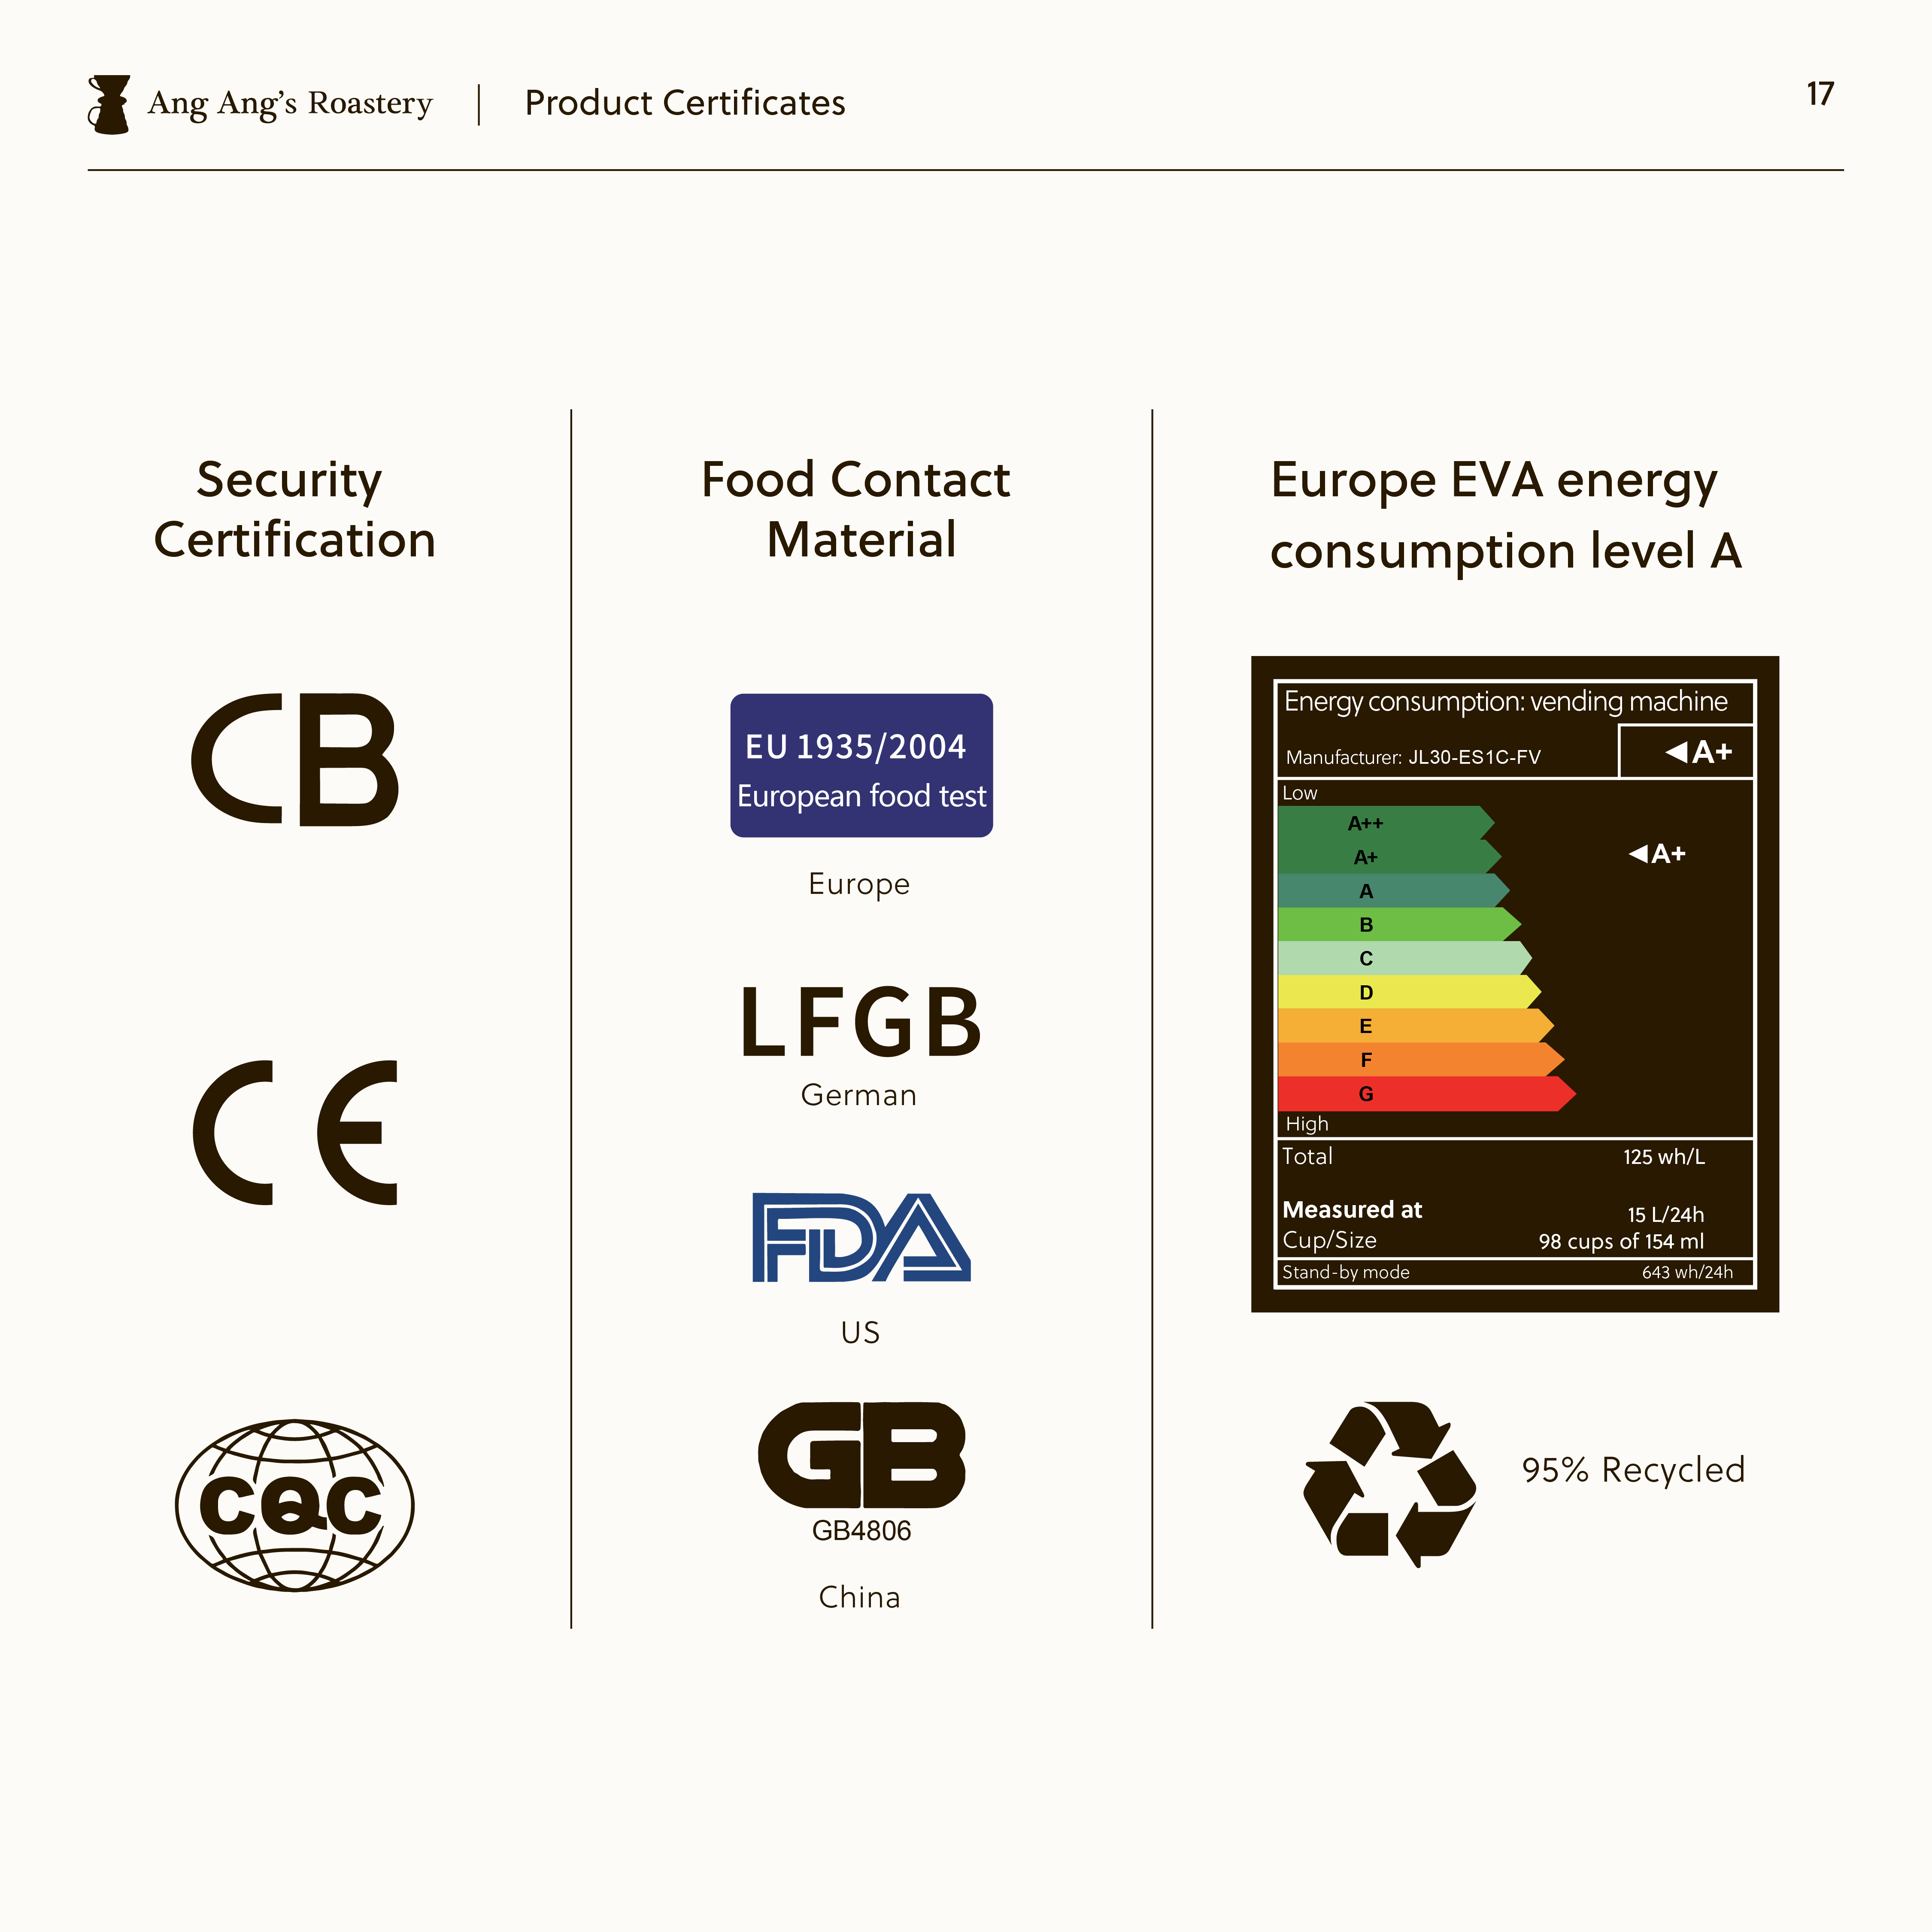The width and height of the screenshot is (1932, 1932).
Task: Select the CQC globe logo
Action: tap(295, 1505)
